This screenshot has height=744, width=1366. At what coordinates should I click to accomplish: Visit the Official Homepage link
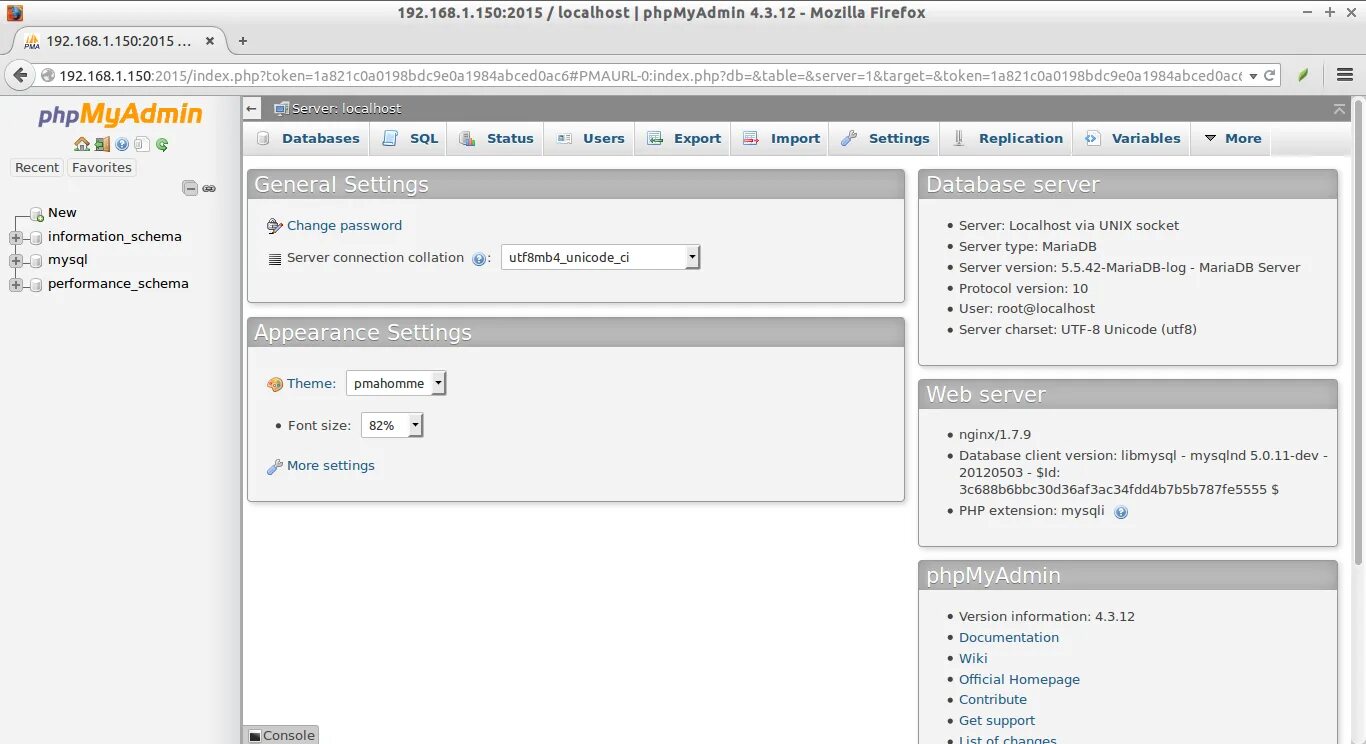[x=1019, y=680]
